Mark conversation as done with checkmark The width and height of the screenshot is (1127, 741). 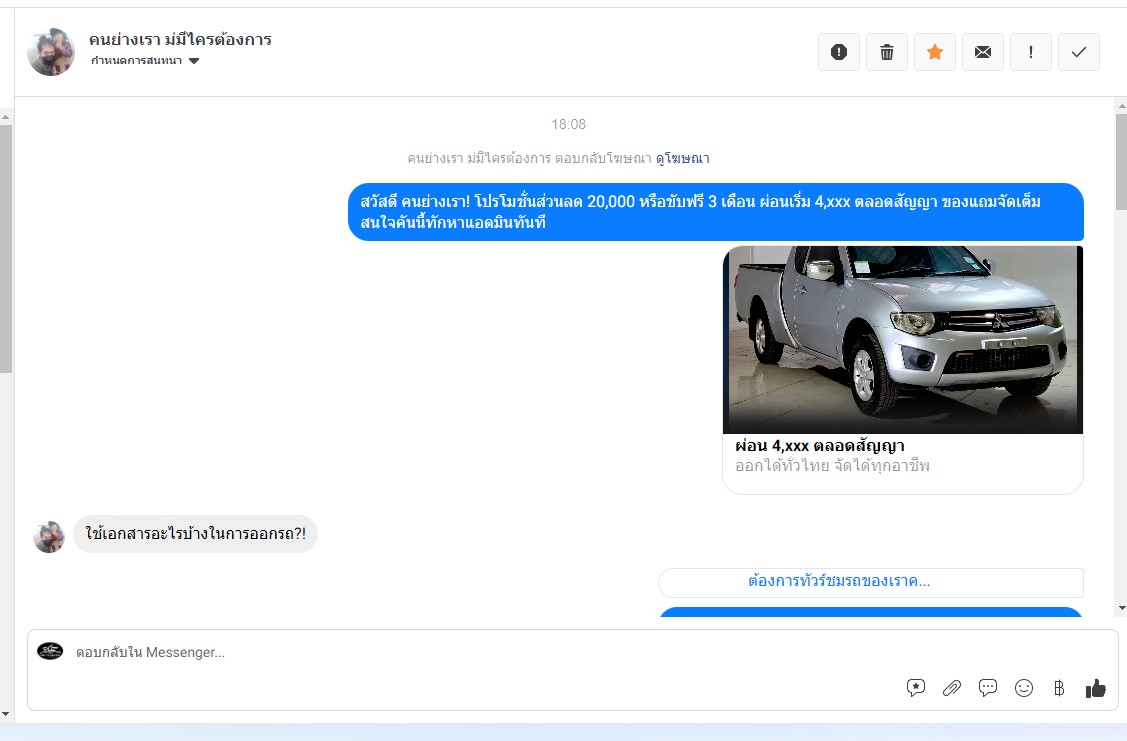[1078, 52]
